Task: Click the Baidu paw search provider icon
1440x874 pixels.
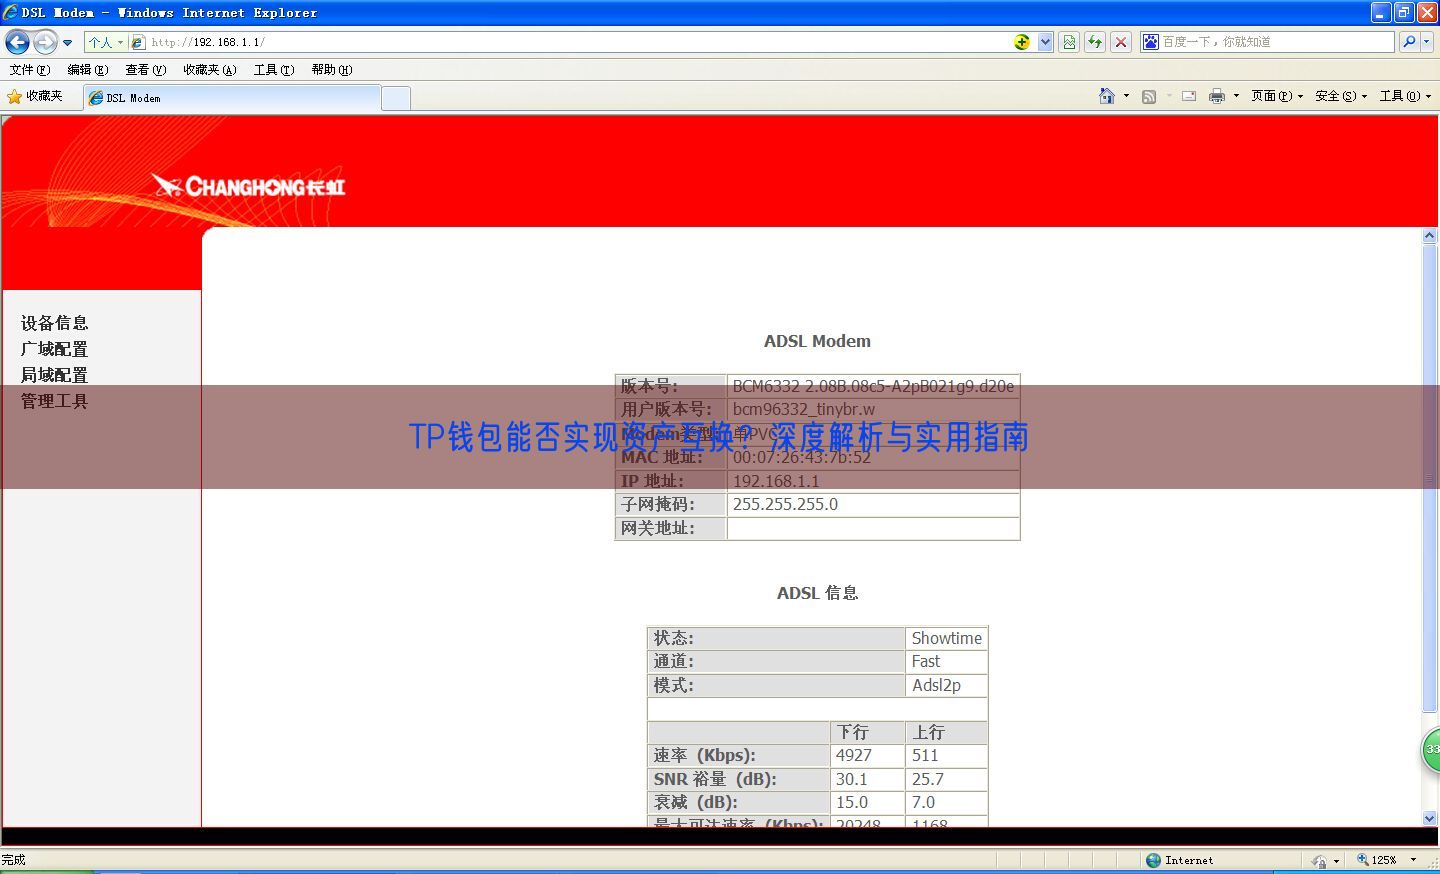Action: [x=1151, y=42]
